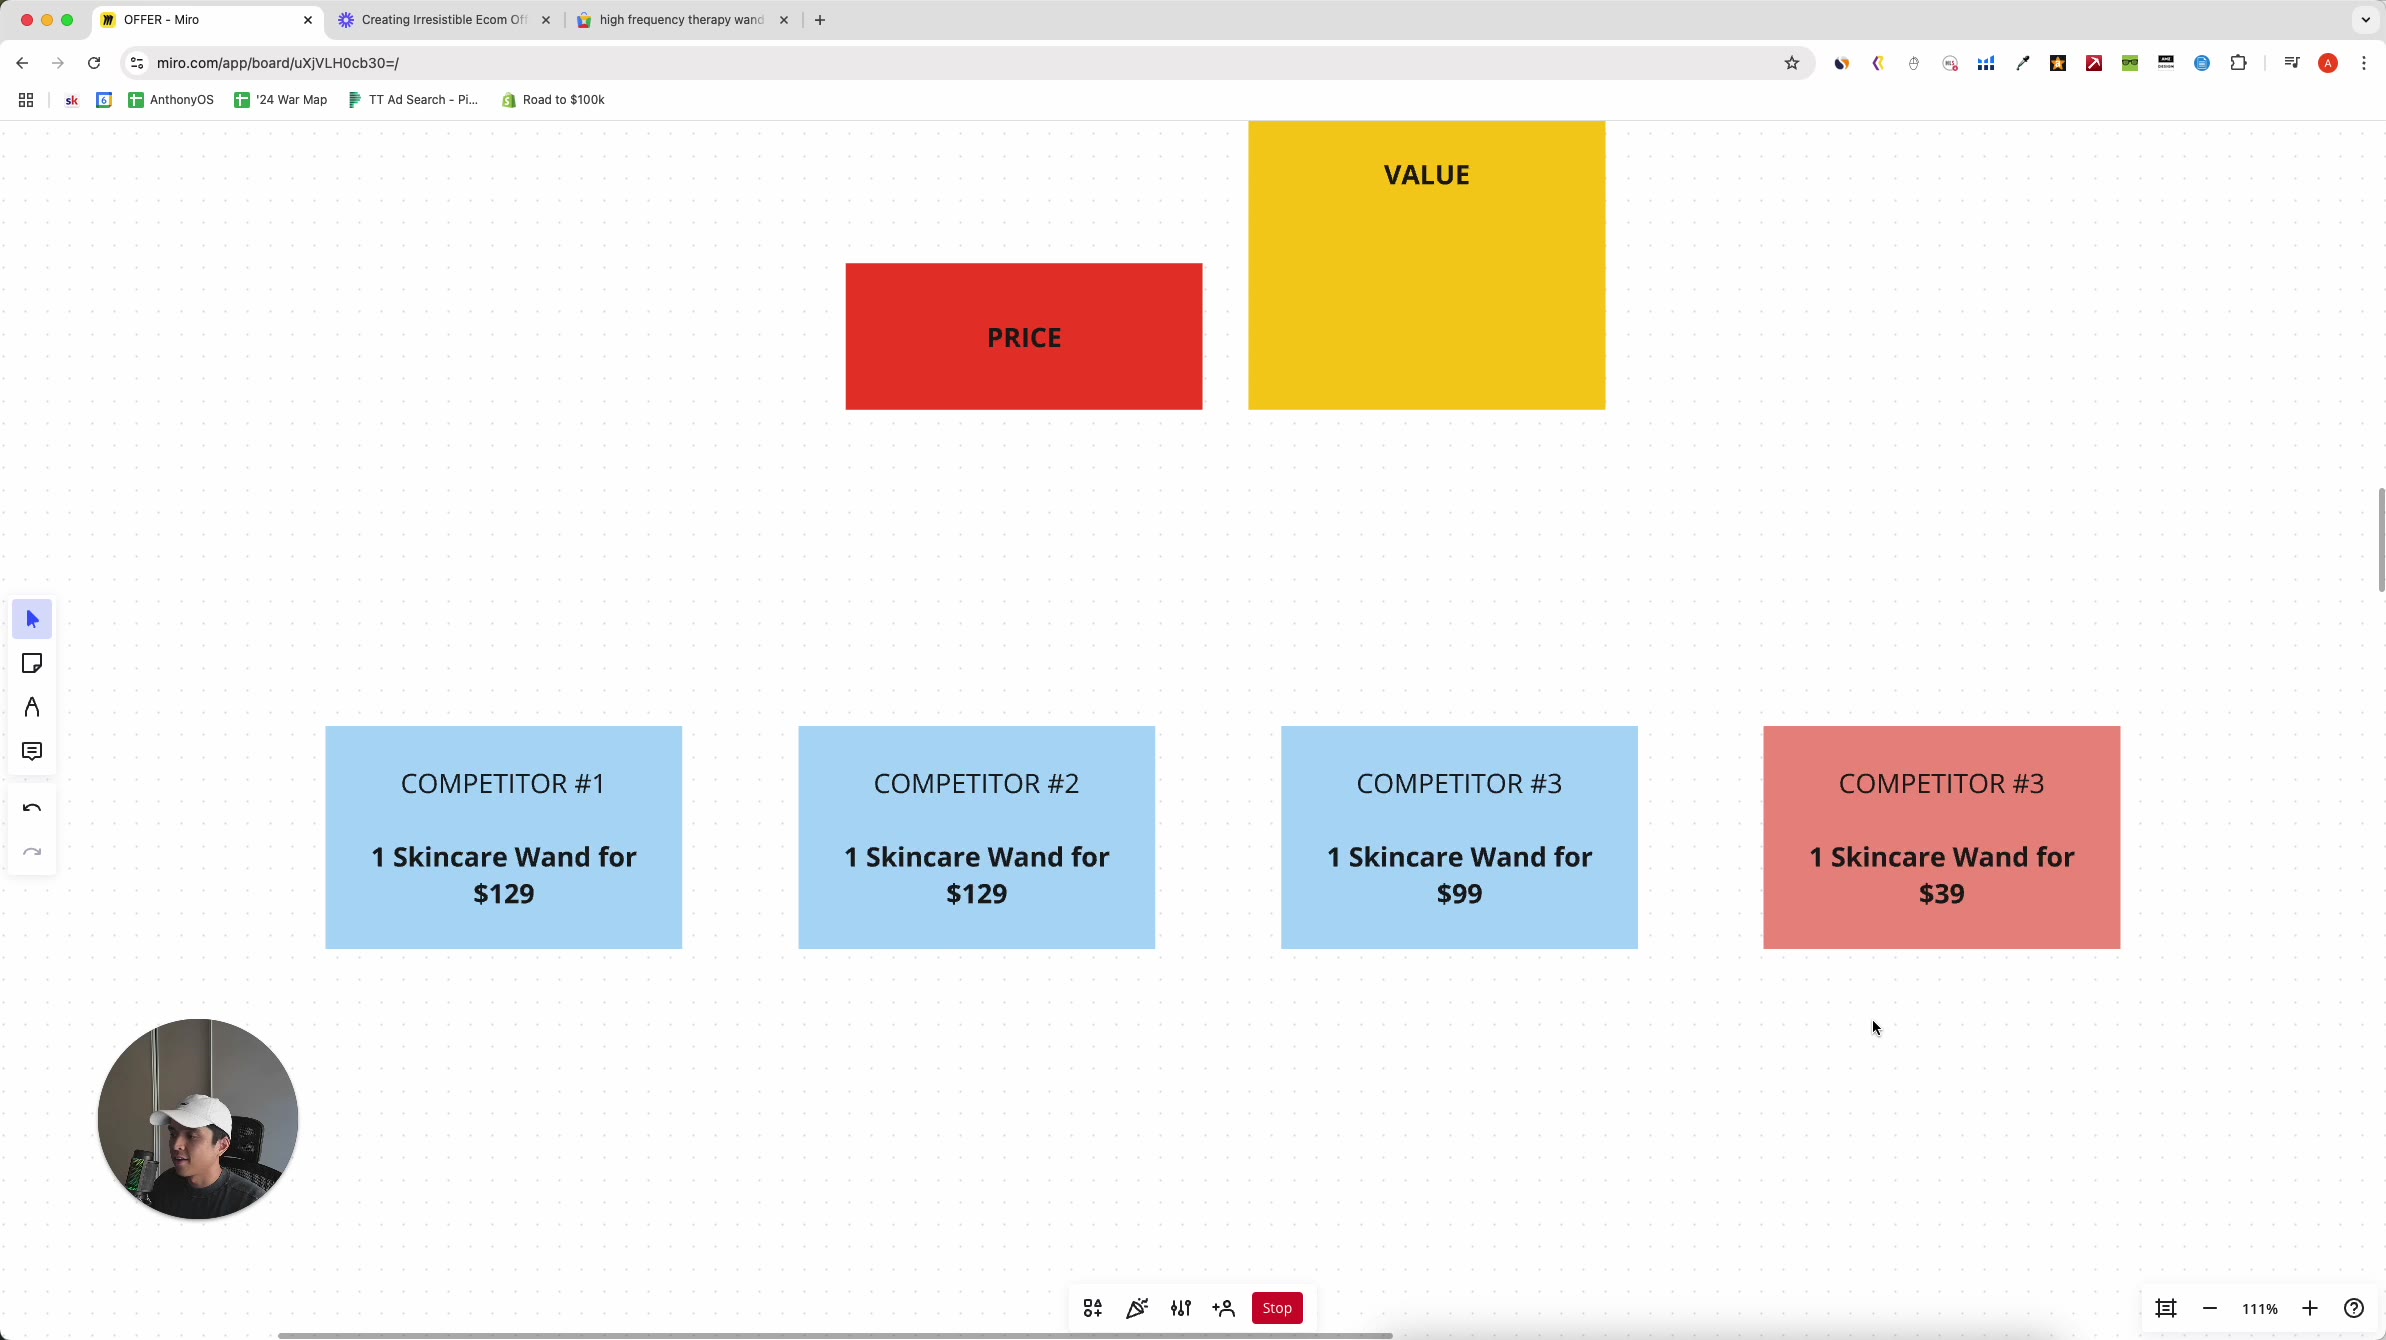Image resolution: width=2386 pixels, height=1340 pixels.
Task: Redo the last undone action
Action: [x=32, y=852]
